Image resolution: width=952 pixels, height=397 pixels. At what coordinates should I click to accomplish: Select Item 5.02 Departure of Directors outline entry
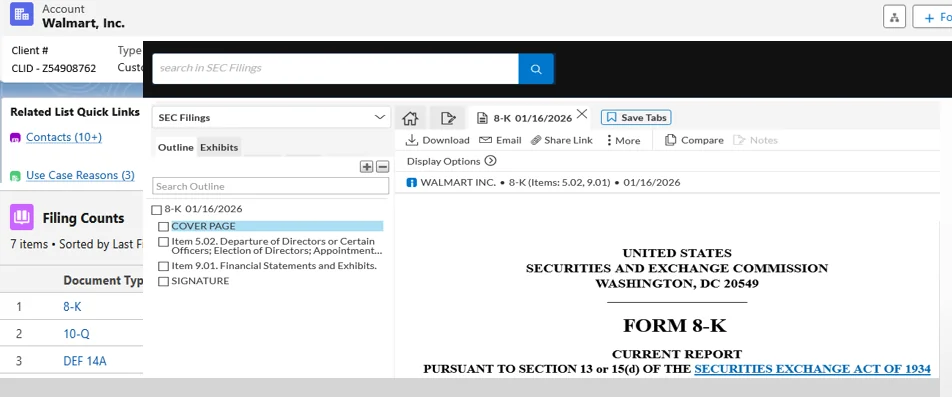pyautogui.click(x=277, y=246)
